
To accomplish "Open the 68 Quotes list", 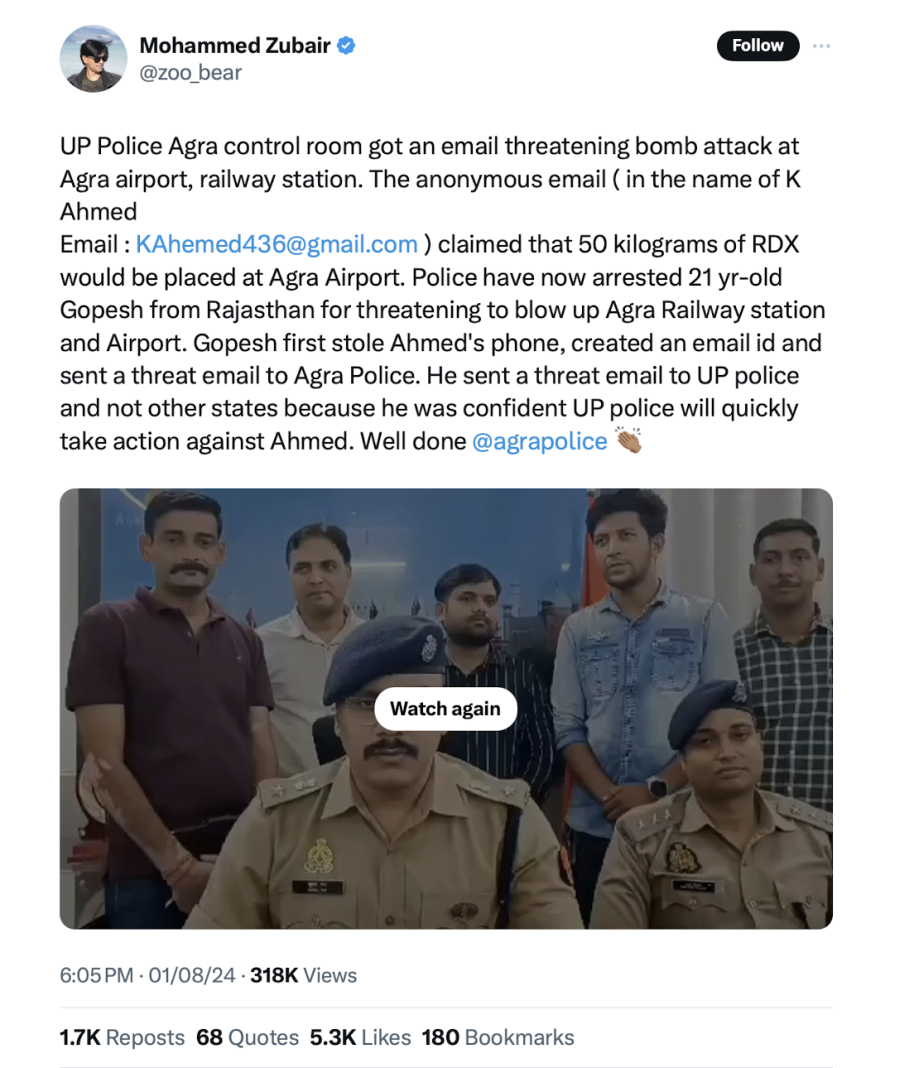I will [247, 1037].
